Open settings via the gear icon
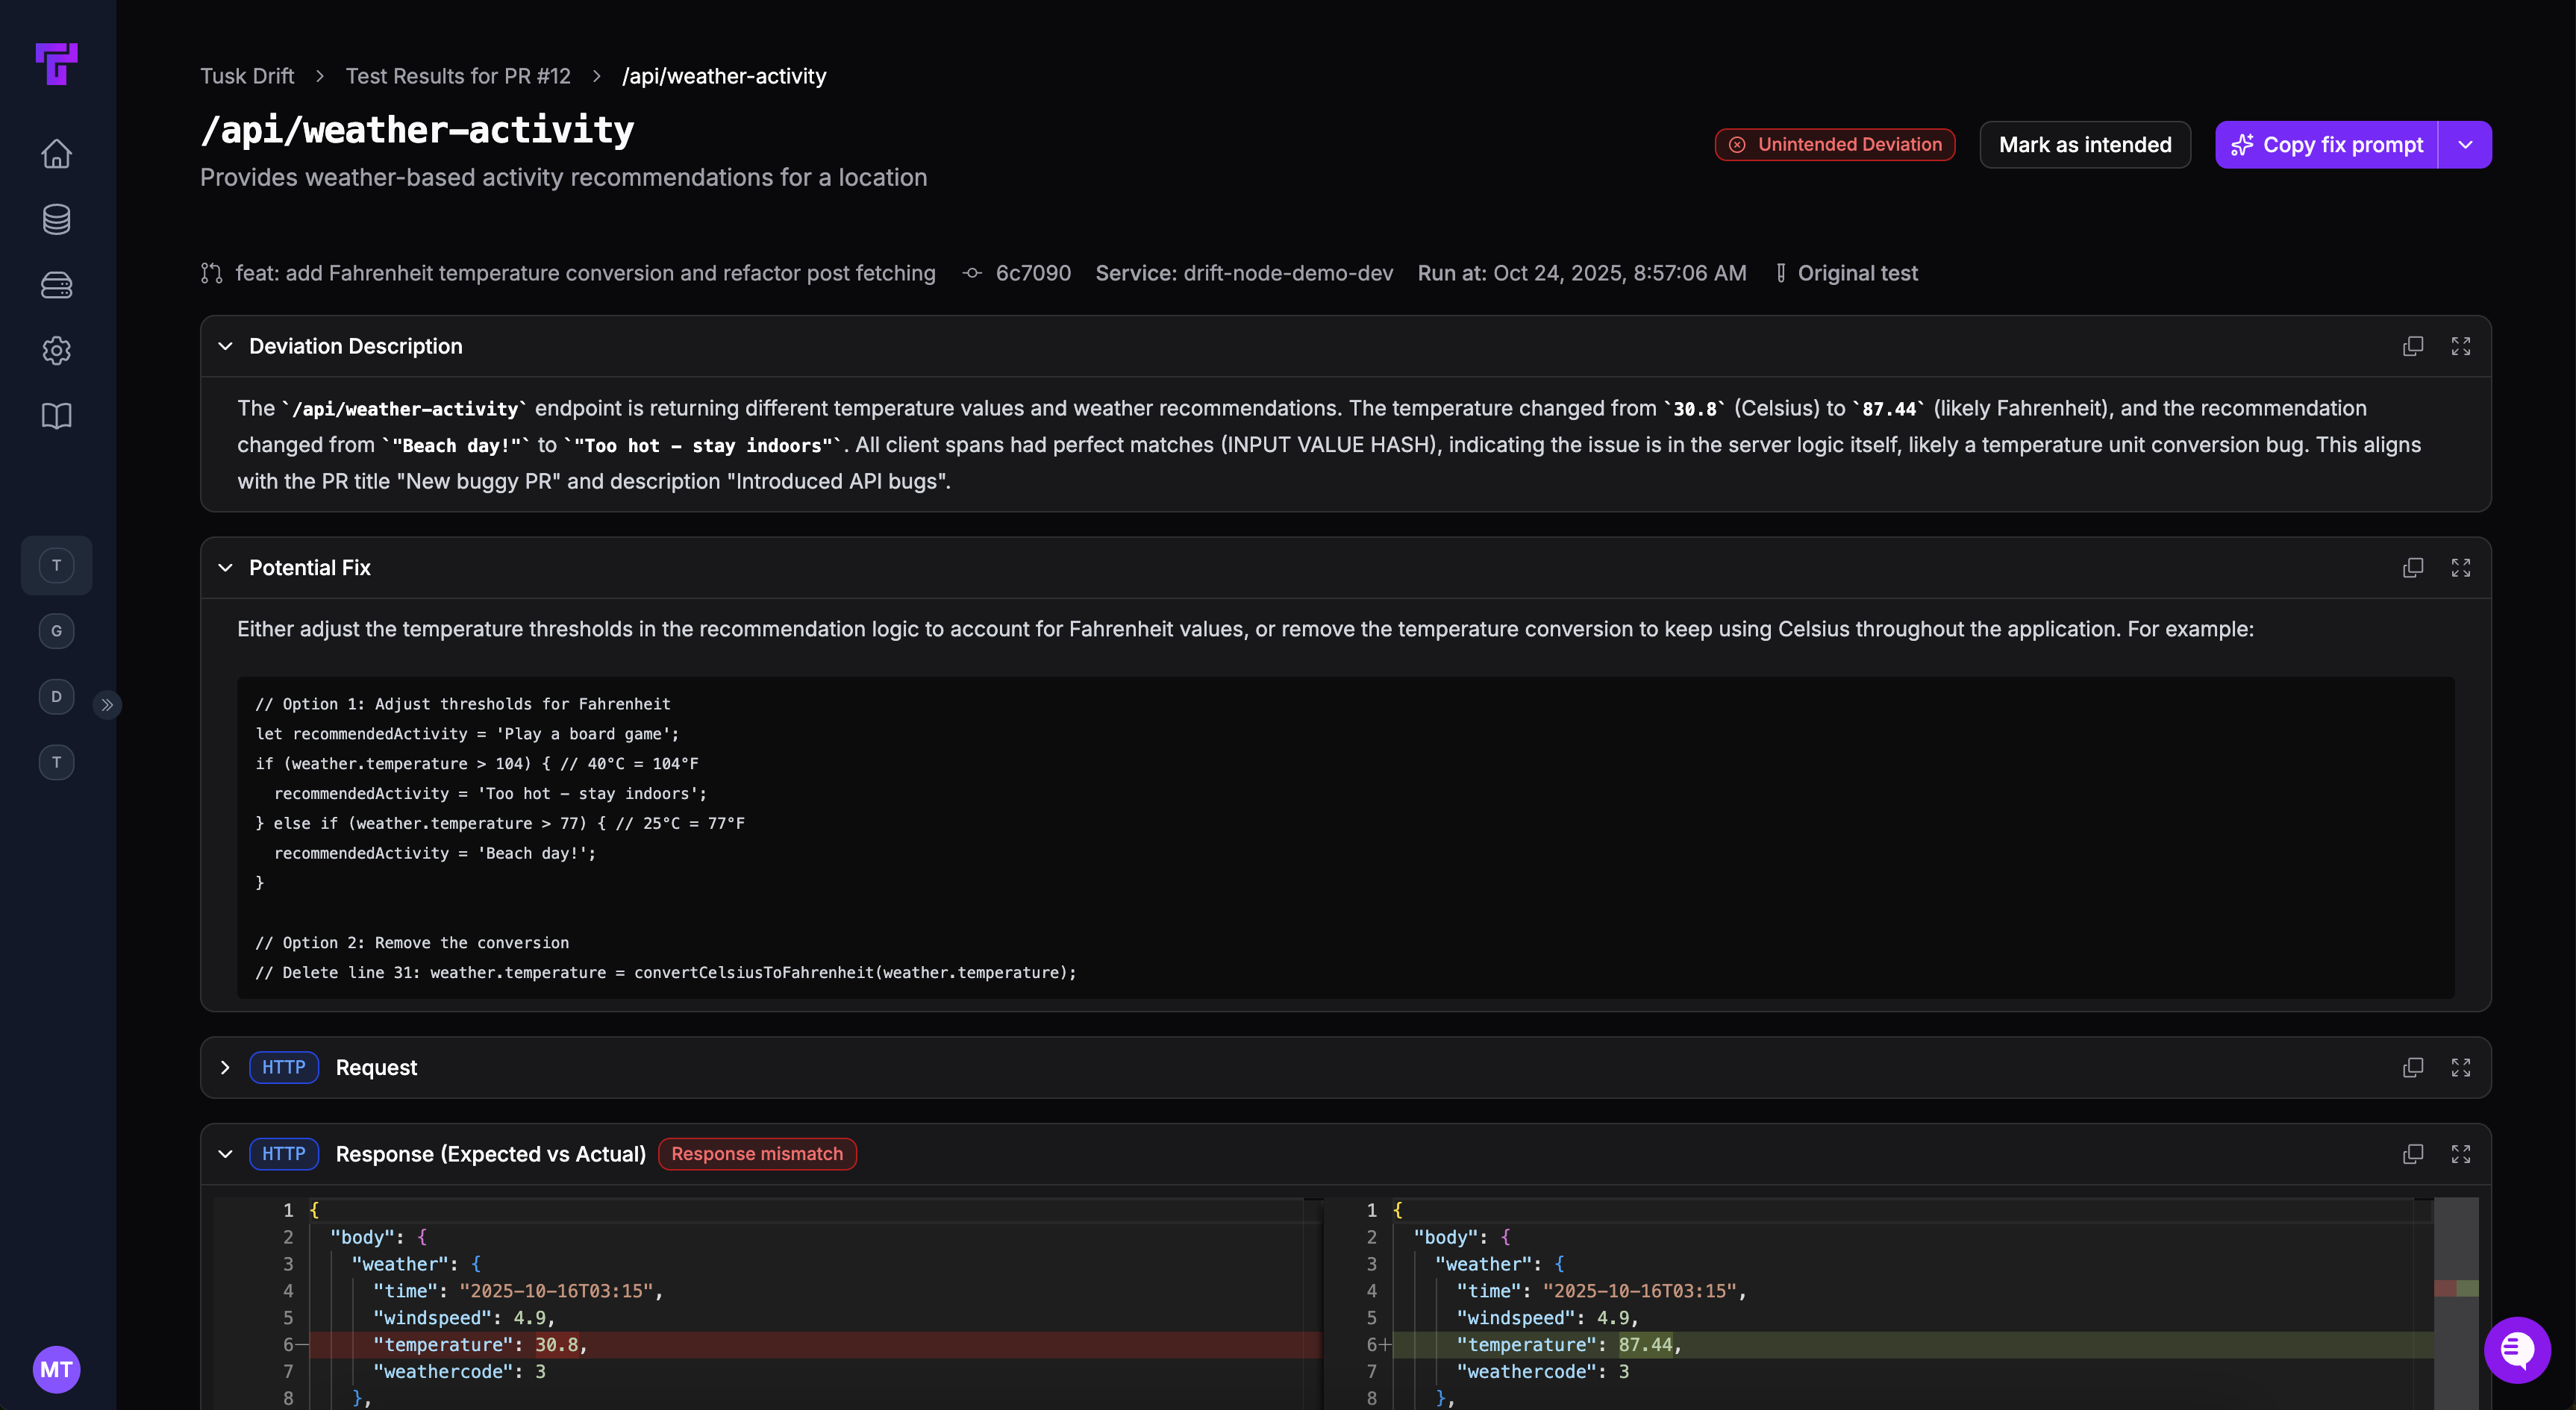 (x=56, y=351)
